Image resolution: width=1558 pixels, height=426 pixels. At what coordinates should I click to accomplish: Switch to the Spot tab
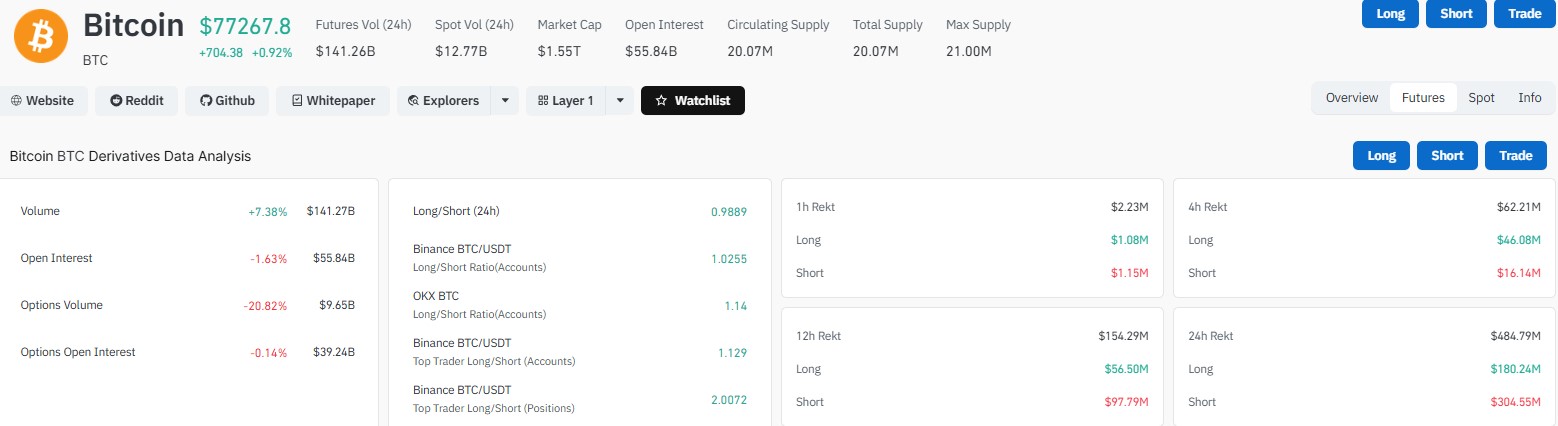tap(1481, 98)
